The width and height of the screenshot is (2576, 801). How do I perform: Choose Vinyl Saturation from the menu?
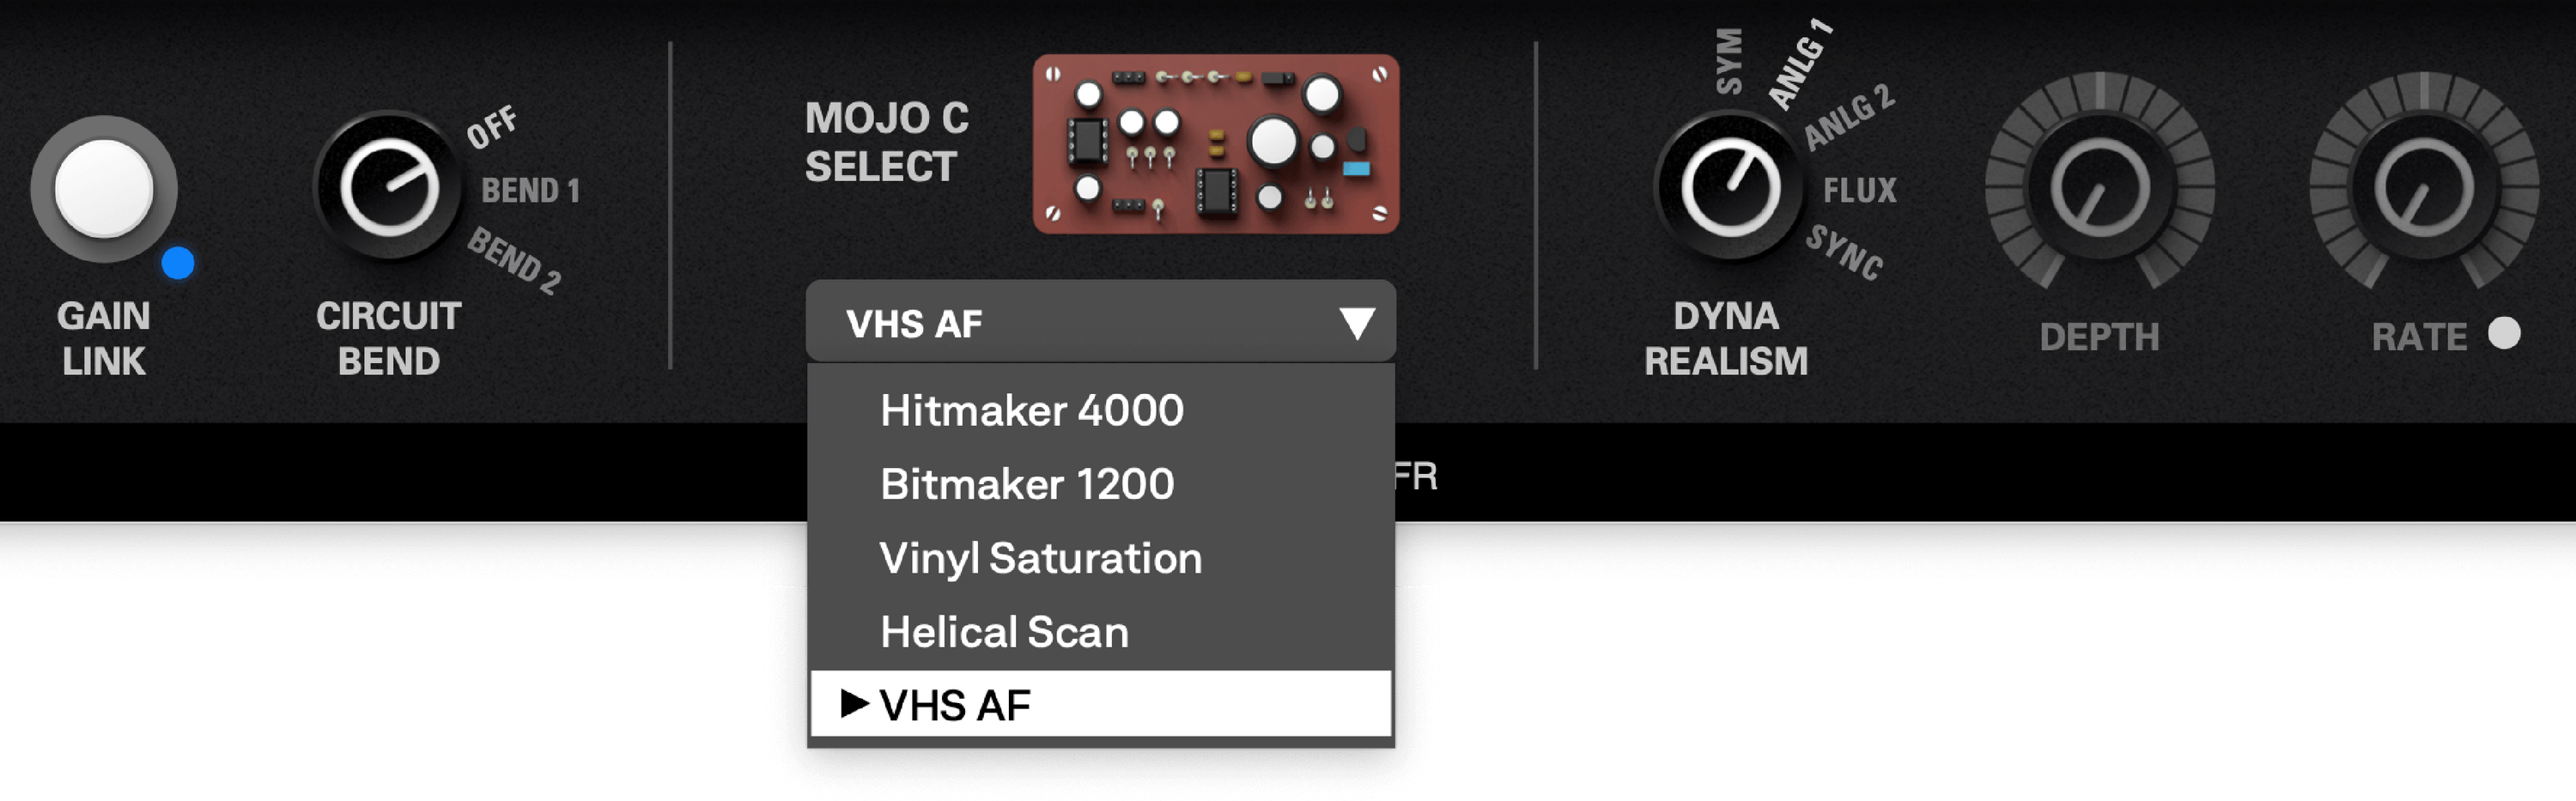pos(1040,558)
